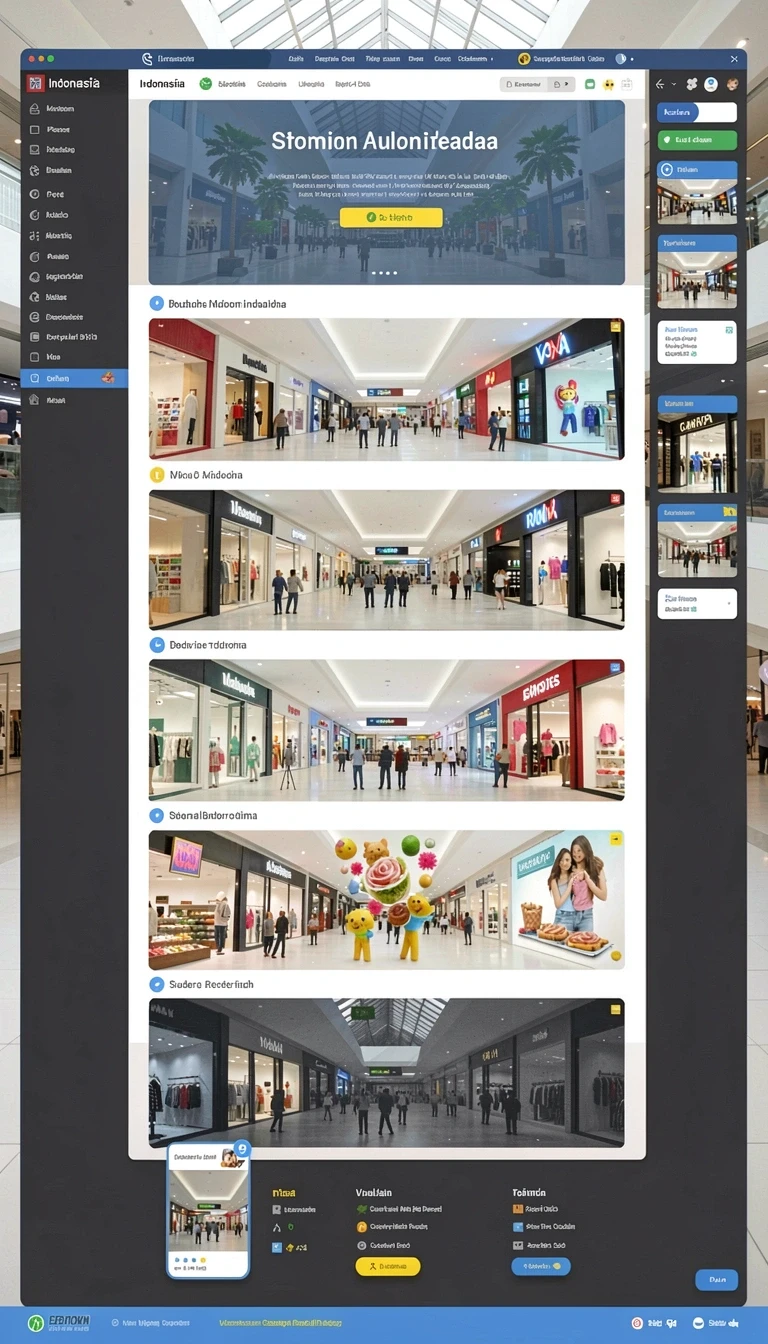
Task: Click the blue pill button in footer 'Toāindn' column
Action: tap(541, 1266)
